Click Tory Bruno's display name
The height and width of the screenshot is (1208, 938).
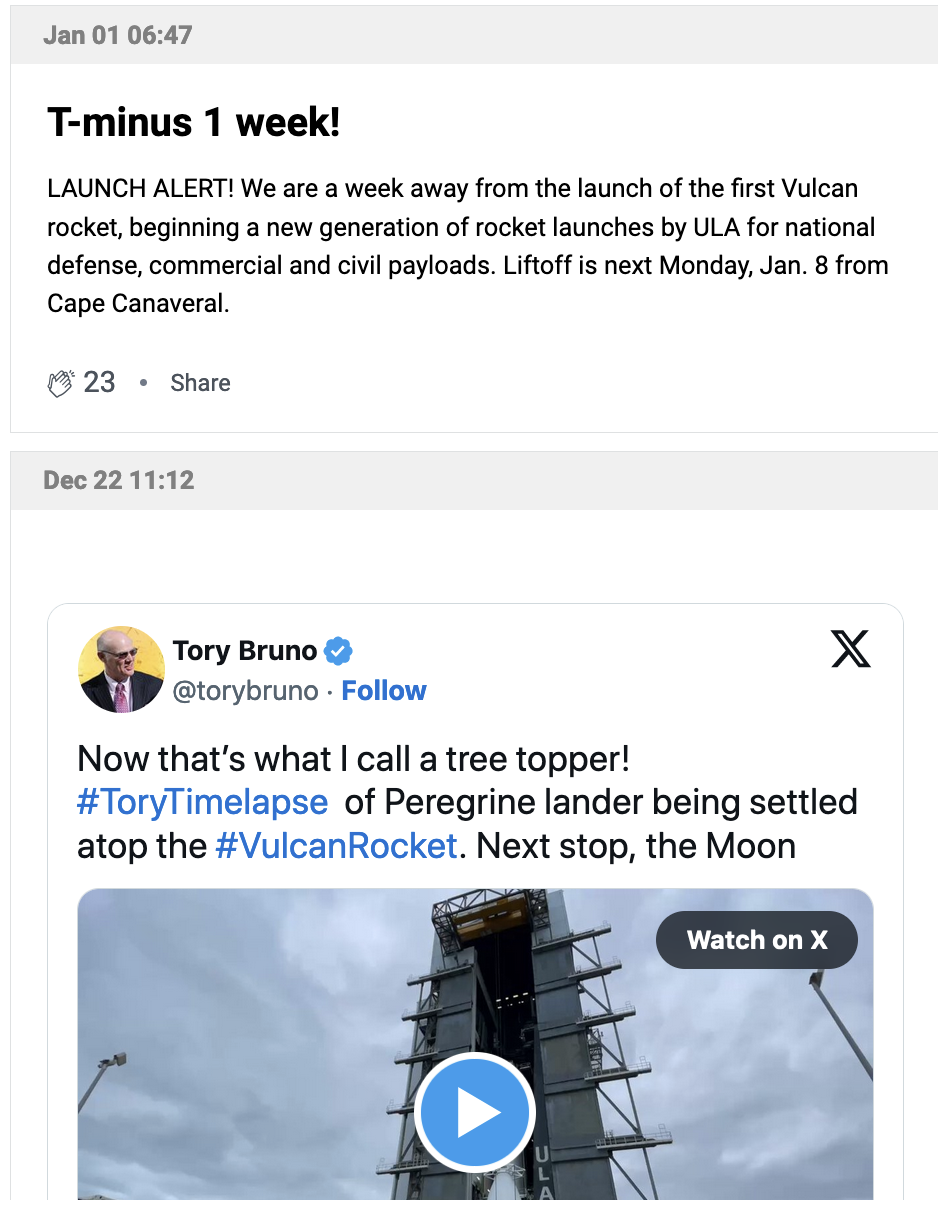(244, 650)
